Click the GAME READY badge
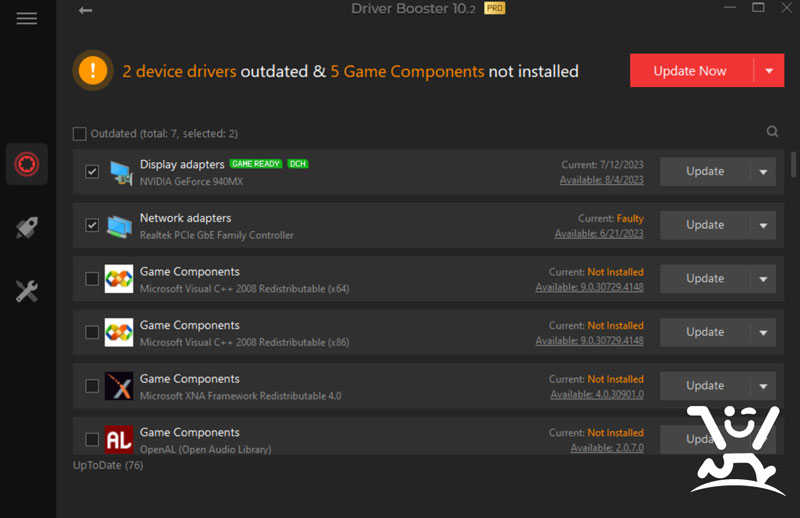800x518 pixels. (x=256, y=164)
